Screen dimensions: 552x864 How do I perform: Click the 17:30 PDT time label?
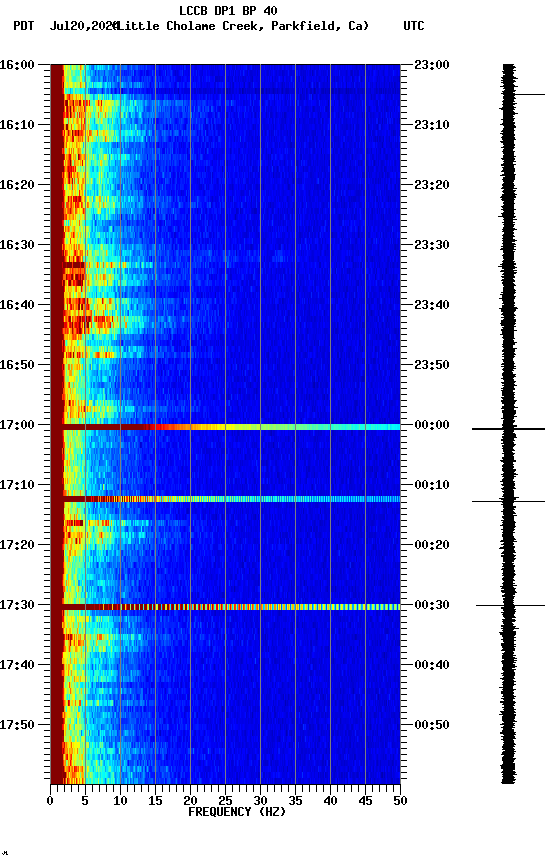(17, 605)
